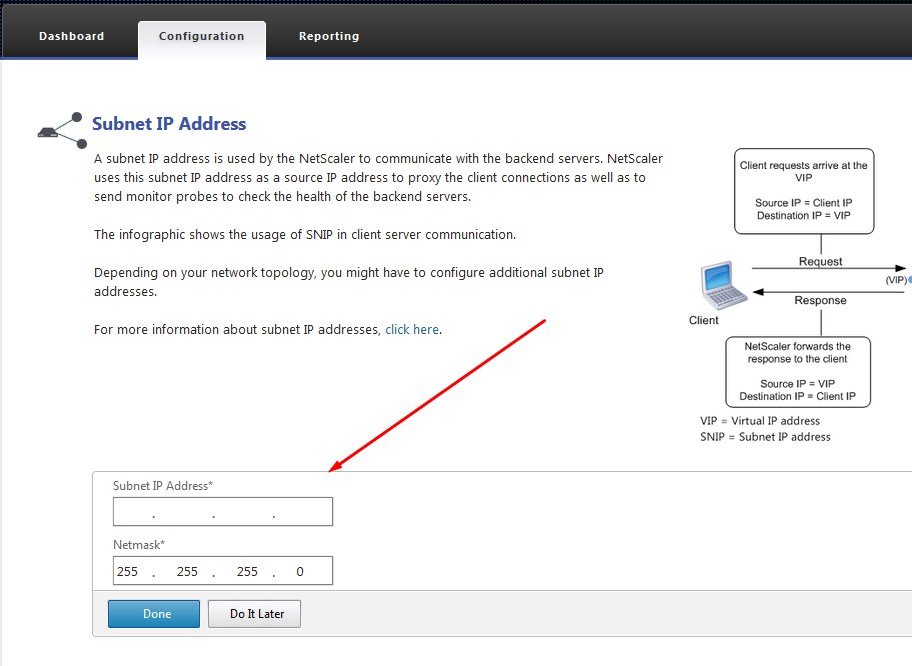Click the first Netmask octet showing 255

pyautogui.click(x=128, y=572)
